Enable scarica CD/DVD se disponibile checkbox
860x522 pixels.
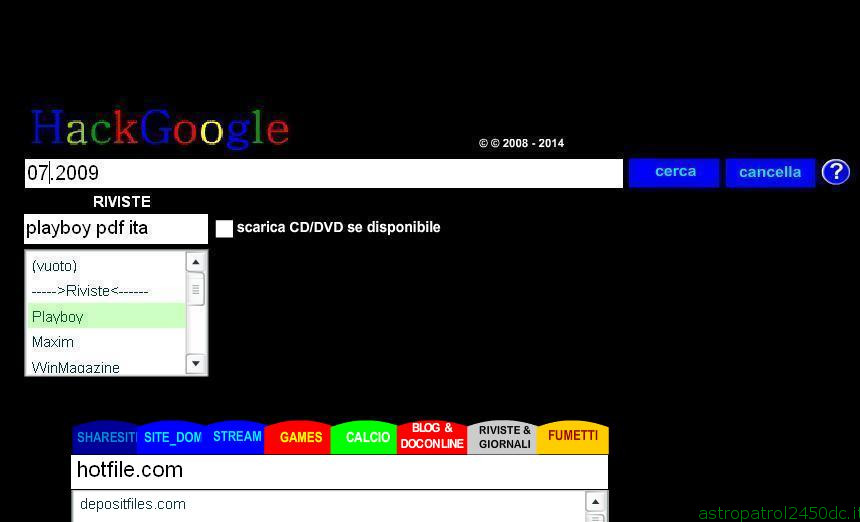(224, 229)
